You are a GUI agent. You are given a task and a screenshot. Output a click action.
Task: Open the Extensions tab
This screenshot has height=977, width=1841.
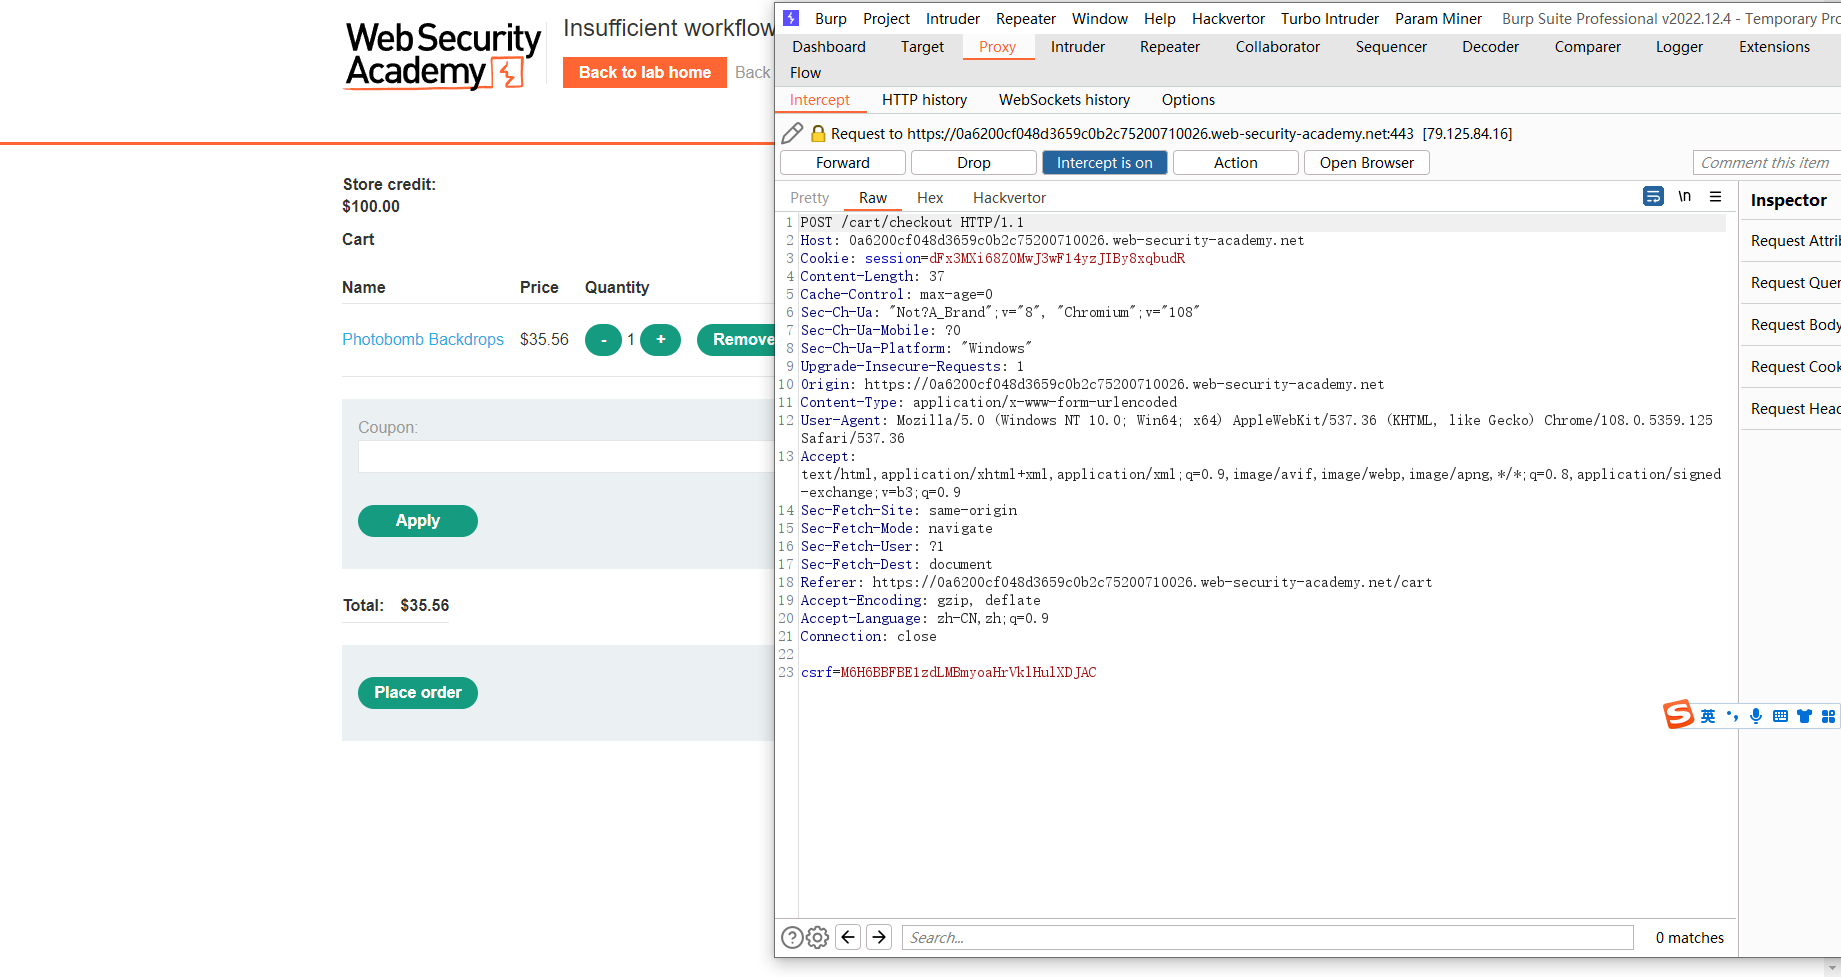[1774, 47]
